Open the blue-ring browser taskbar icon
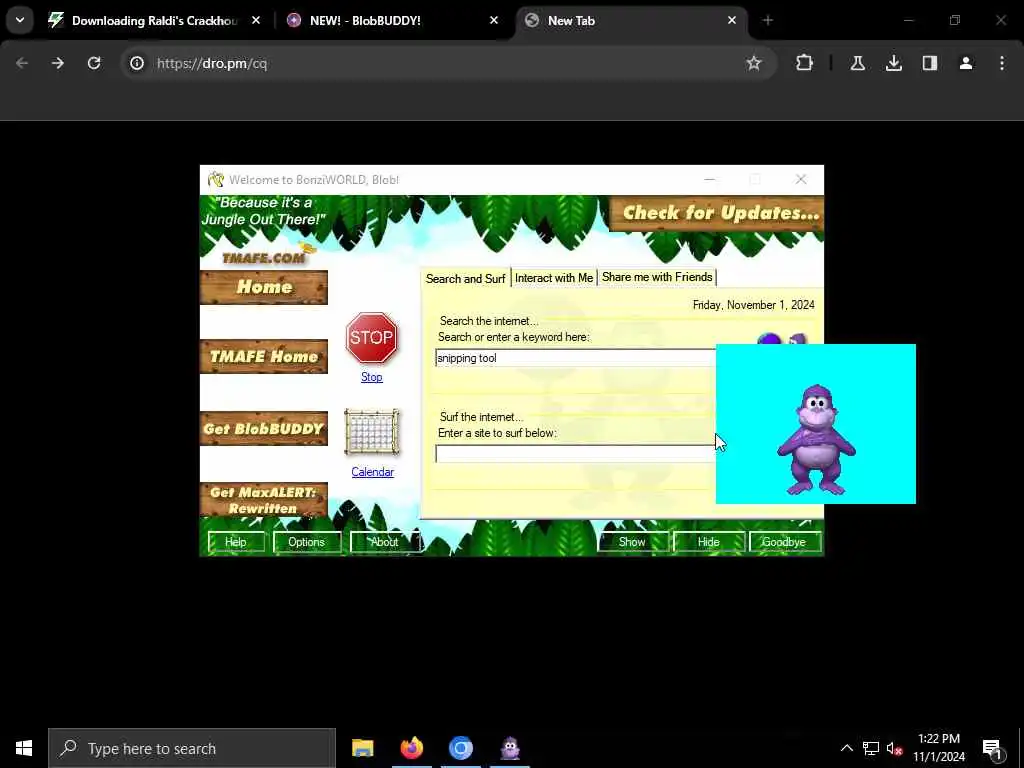 [x=460, y=748]
